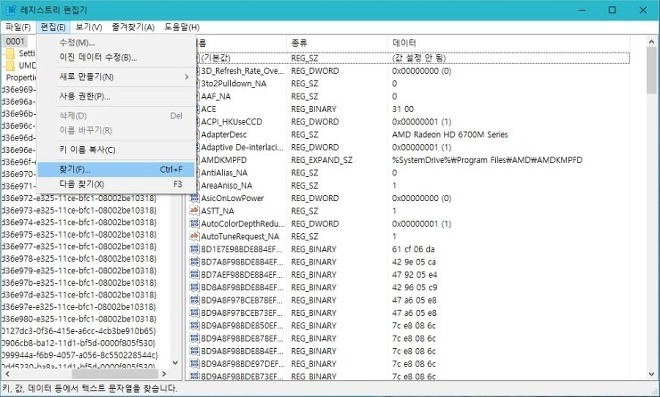Select the AAF_NA value name
660x397 pixels.
click(216, 96)
